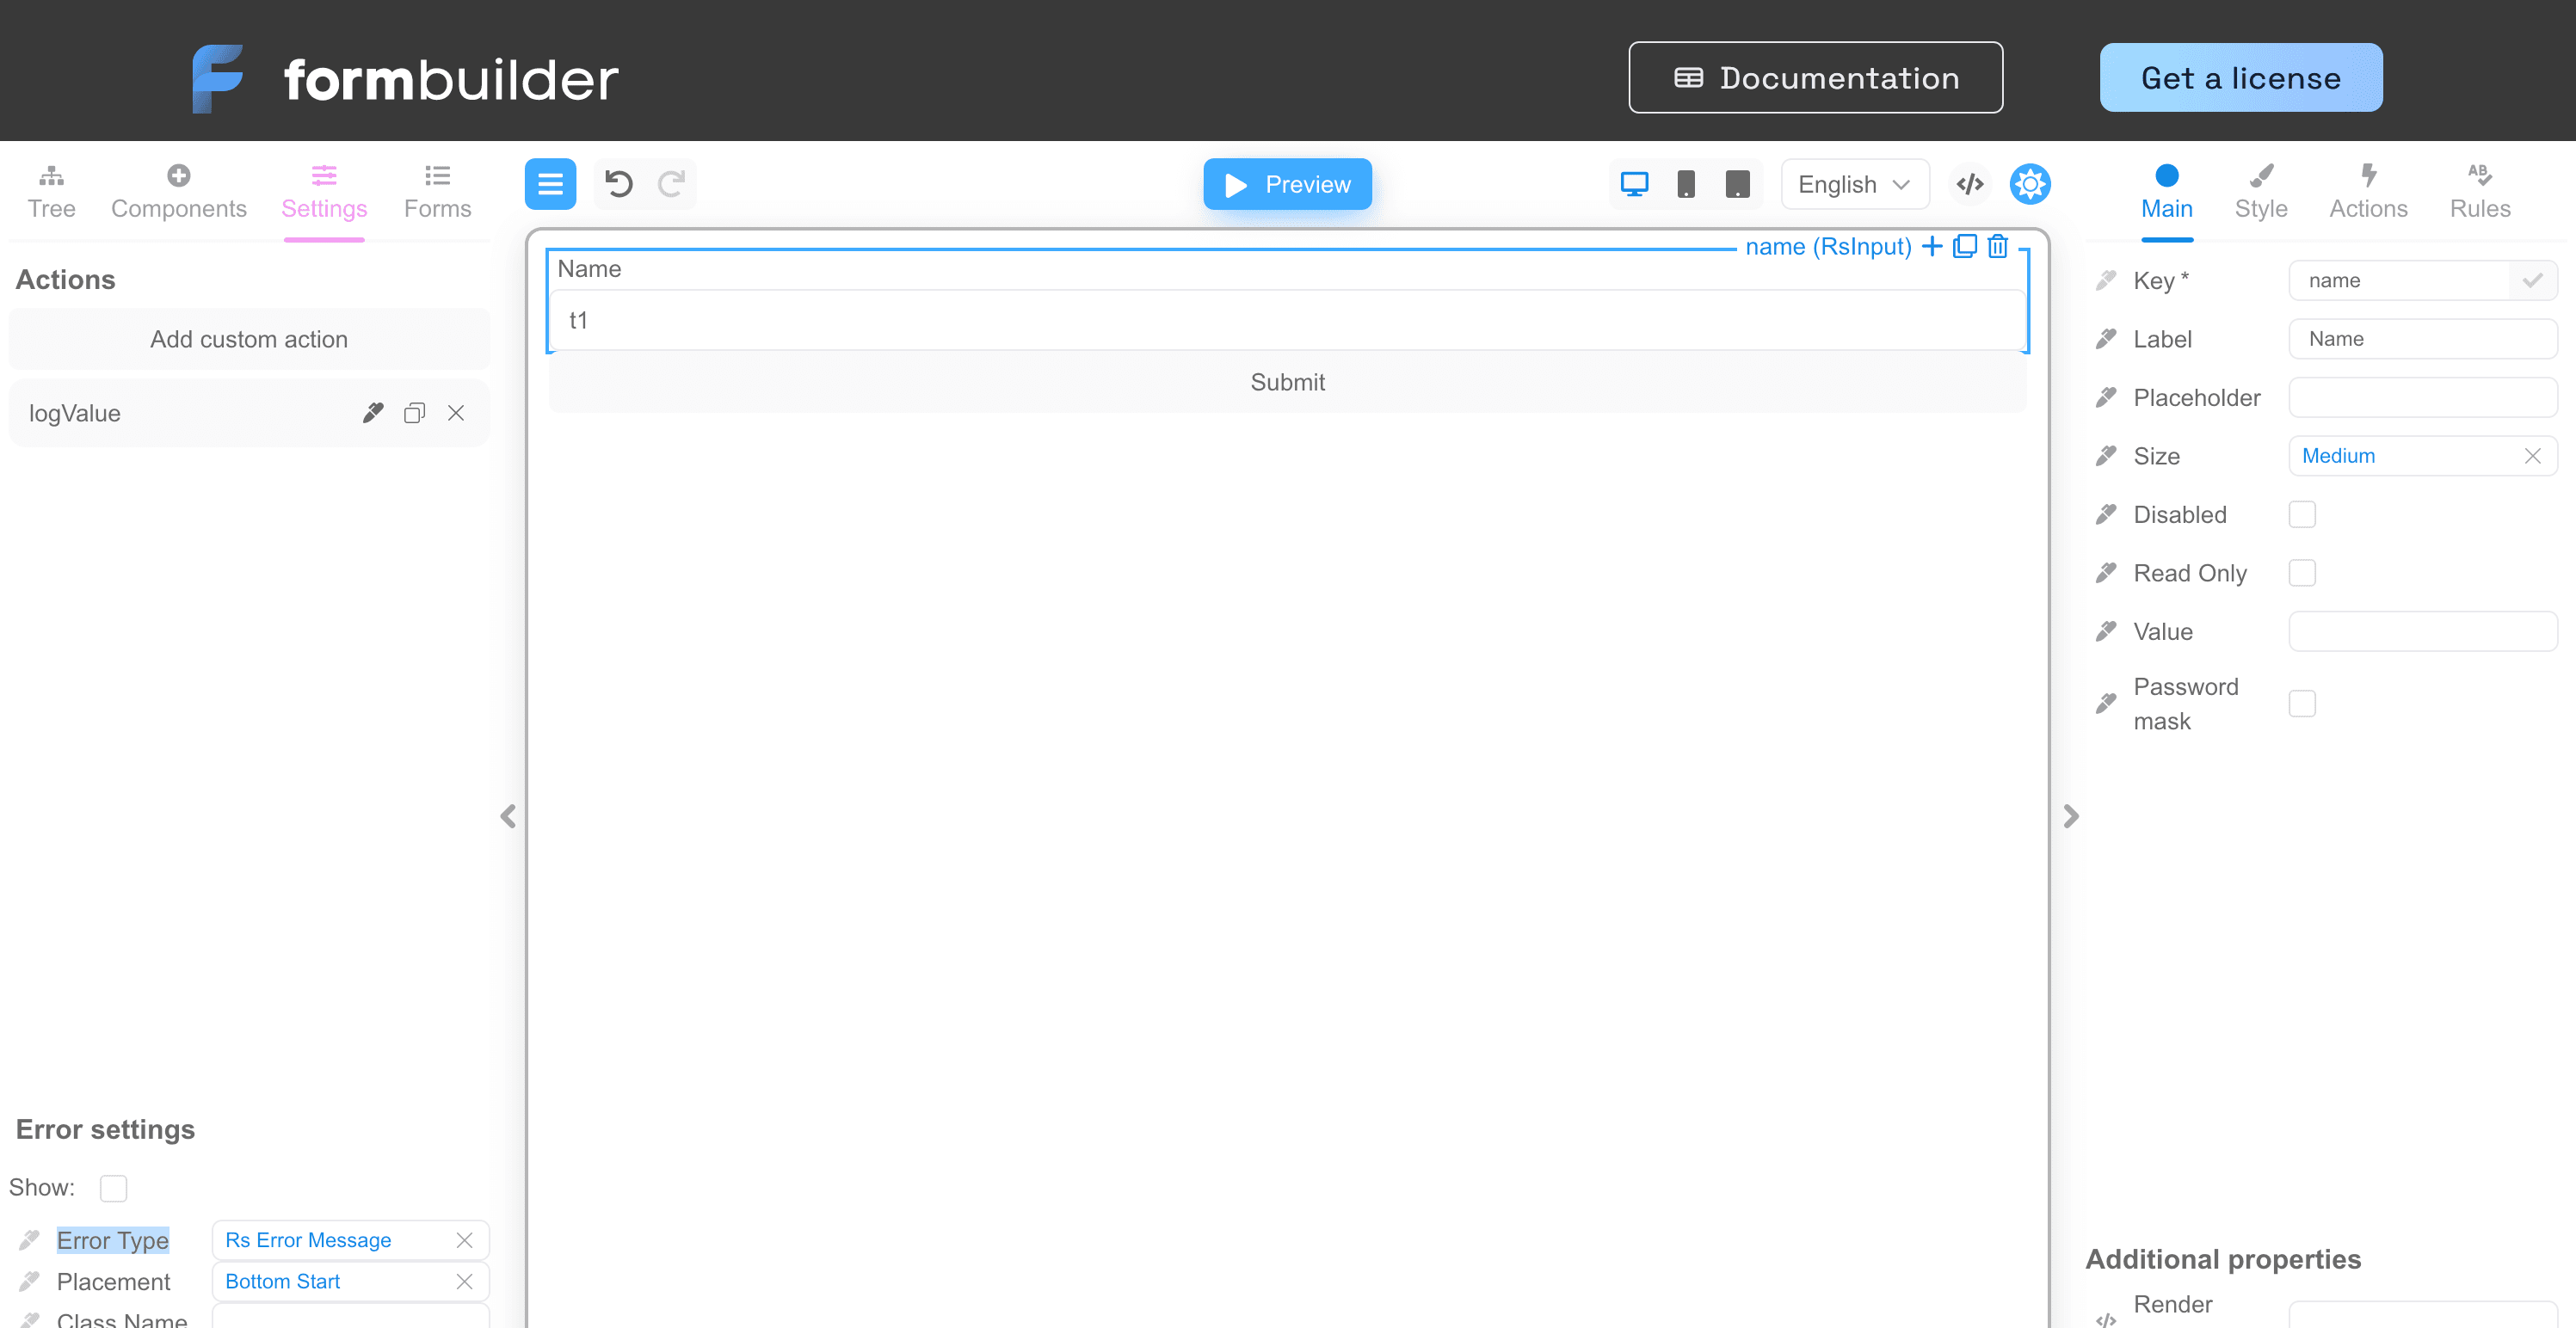Image resolution: width=2576 pixels, height=1328 pixels.
Task: Clone the name RsInput component
Action: click(x=1964, y=246)
